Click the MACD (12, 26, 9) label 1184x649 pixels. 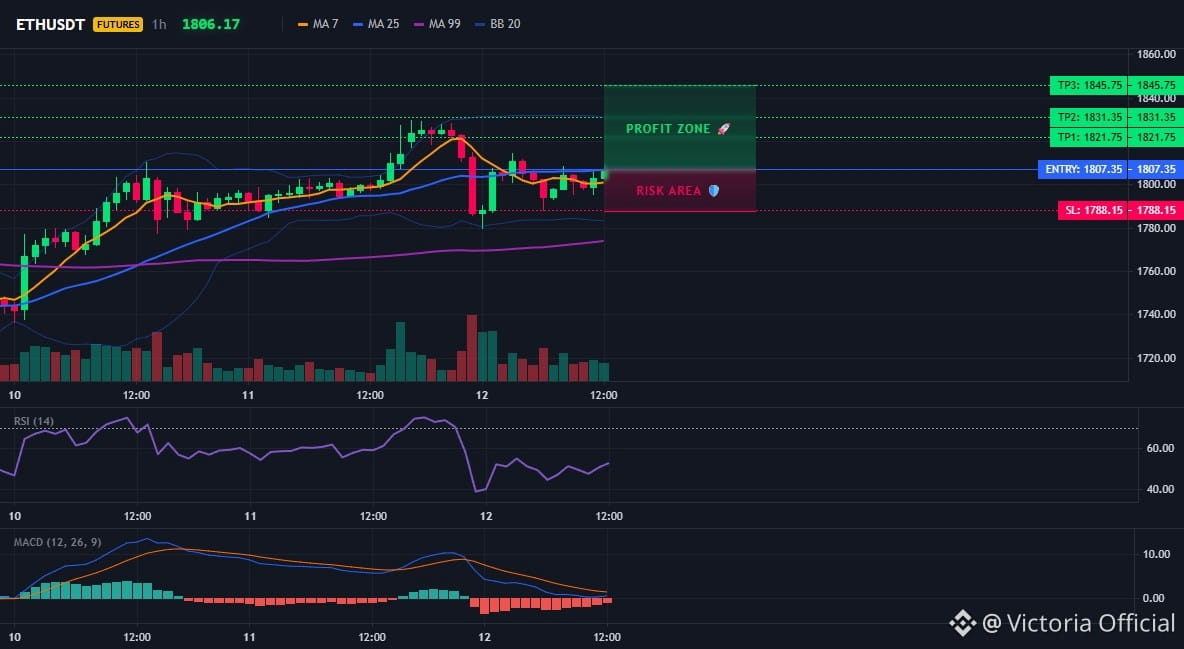[x=57, y=542]
